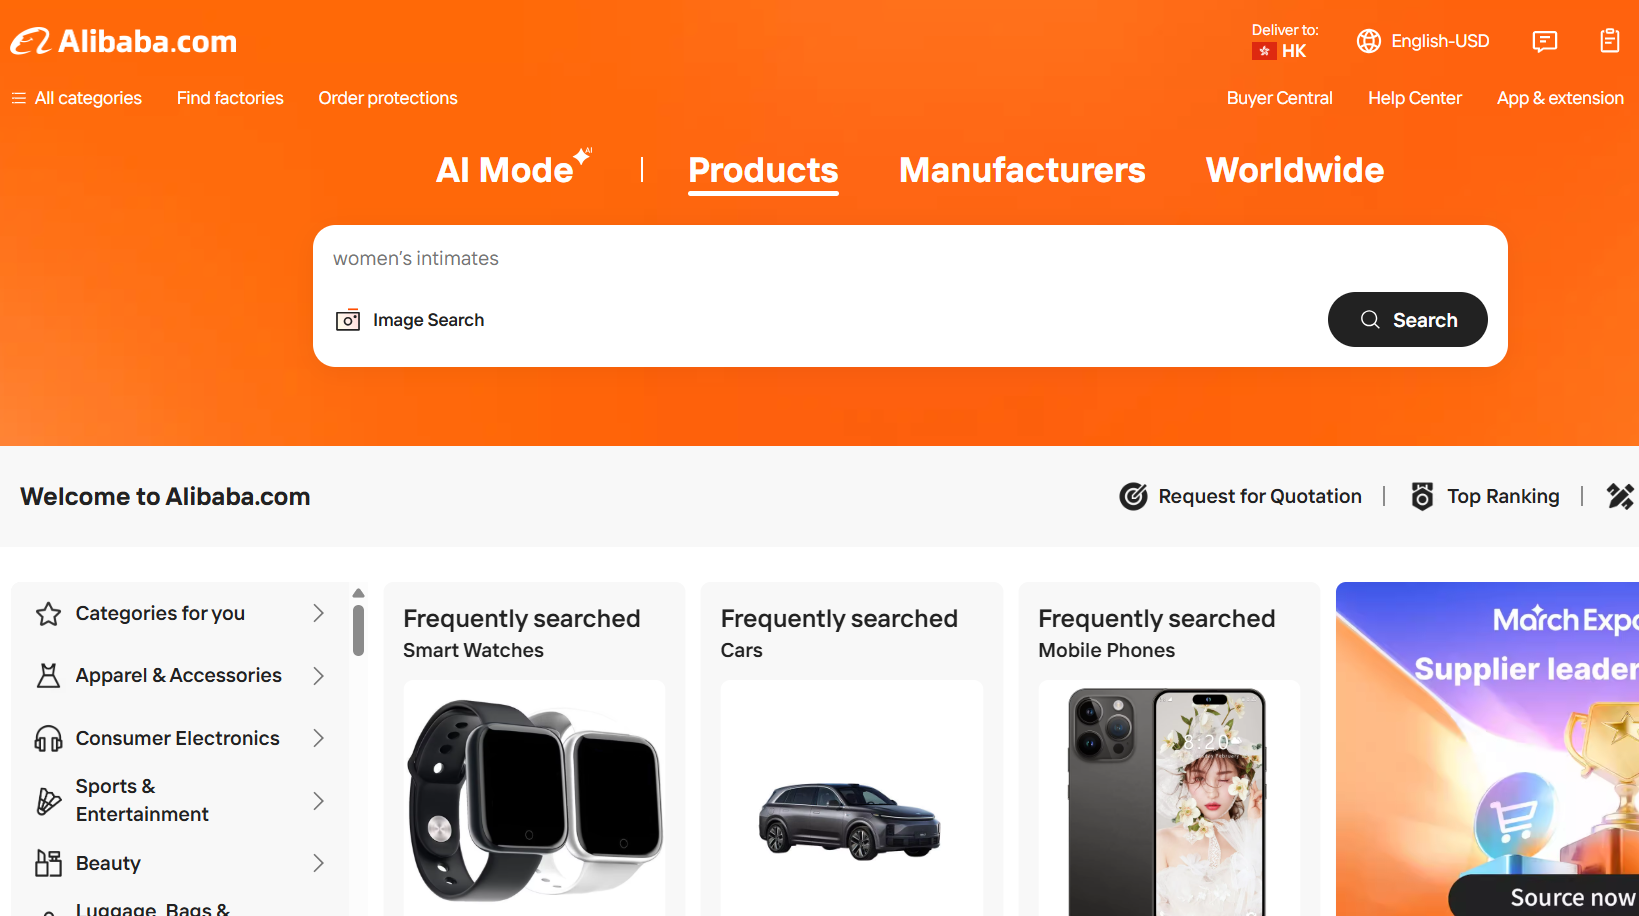Open the Request for Quotation target icon
Screen dimensions: 1639x916
1133,496
